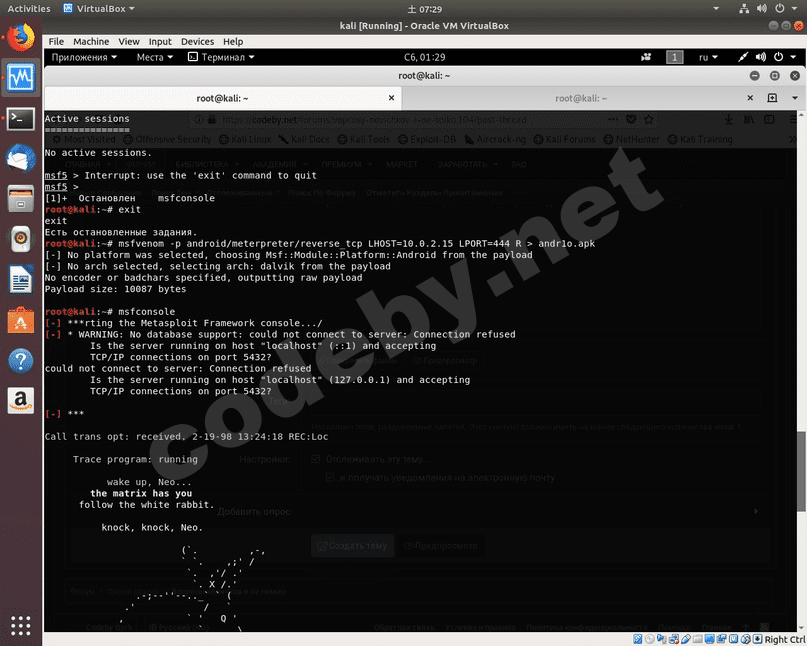This screenshot has height=646, width=807.
Task: Click the VirtualBox display status icon
Action: click(x=709, y=639)
